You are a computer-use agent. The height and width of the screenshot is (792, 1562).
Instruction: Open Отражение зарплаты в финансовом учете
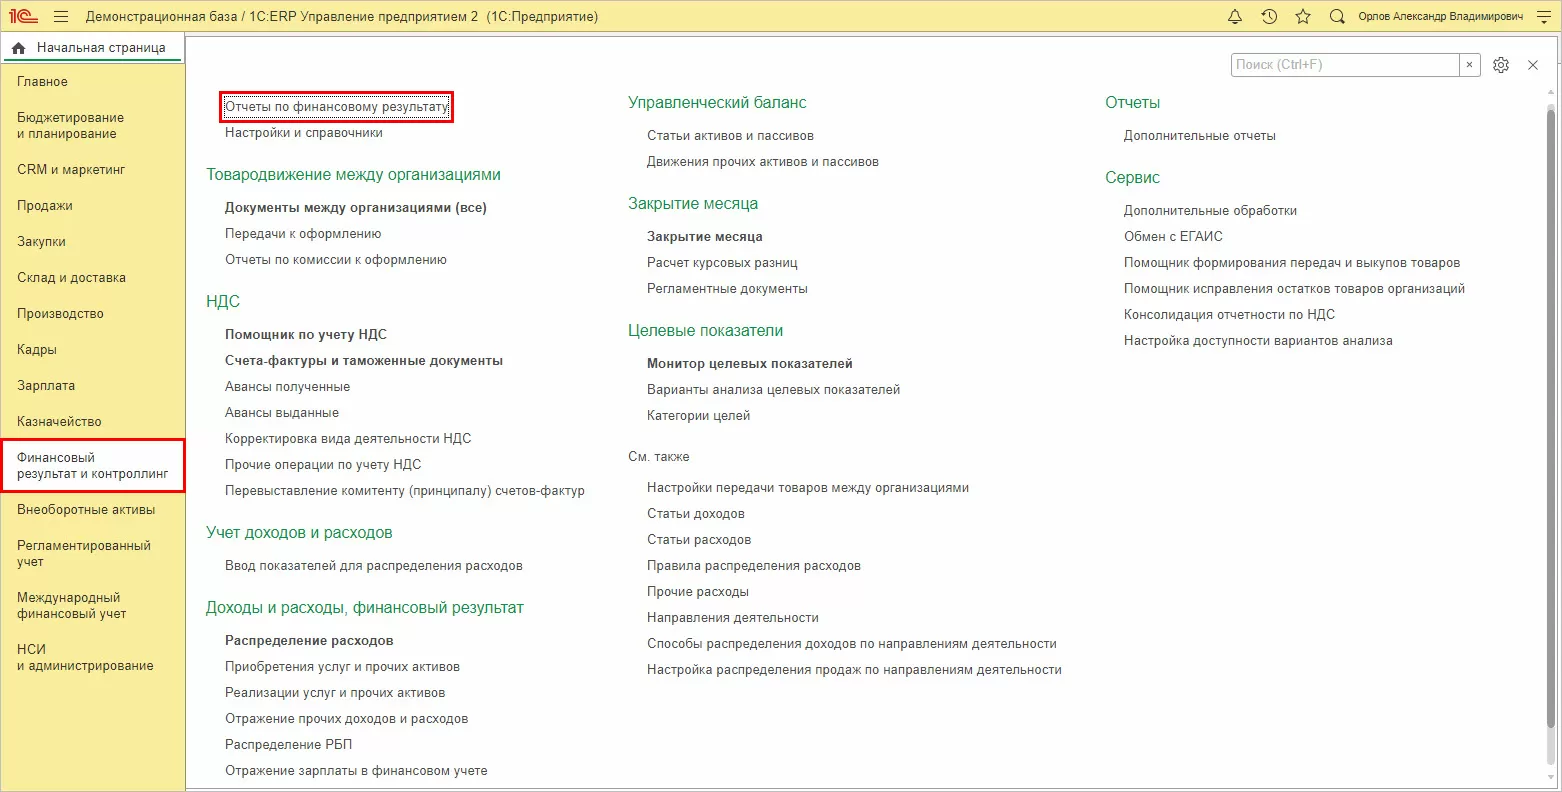(357, 771)
